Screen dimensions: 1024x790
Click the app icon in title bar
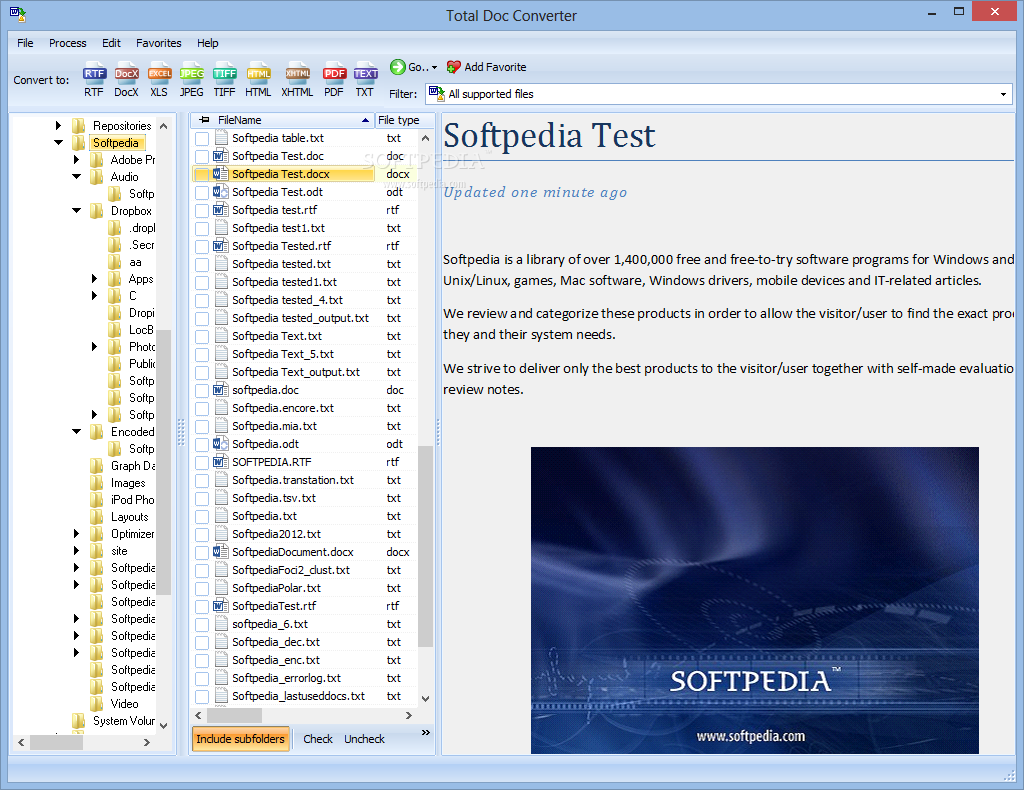18,14
